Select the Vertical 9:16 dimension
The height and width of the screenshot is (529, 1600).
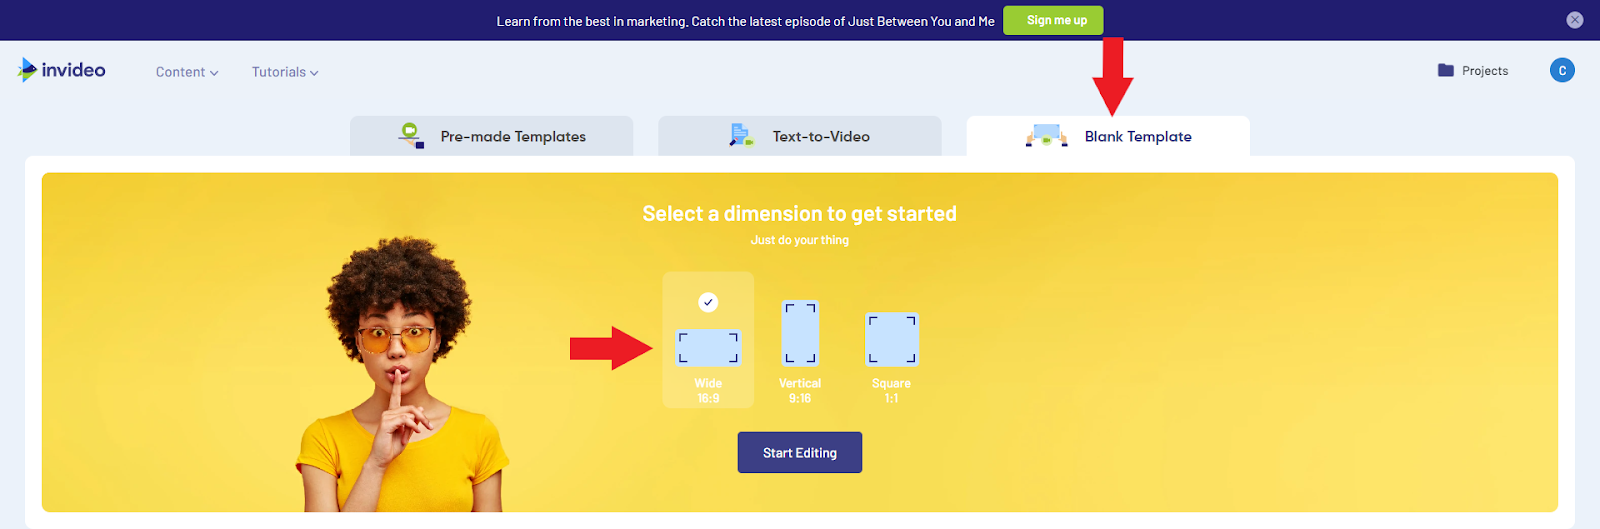point(800,351)
